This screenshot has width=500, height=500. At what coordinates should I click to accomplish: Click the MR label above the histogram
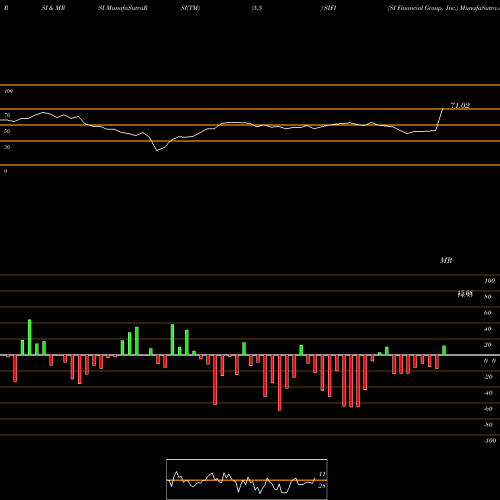coord(446,260)
